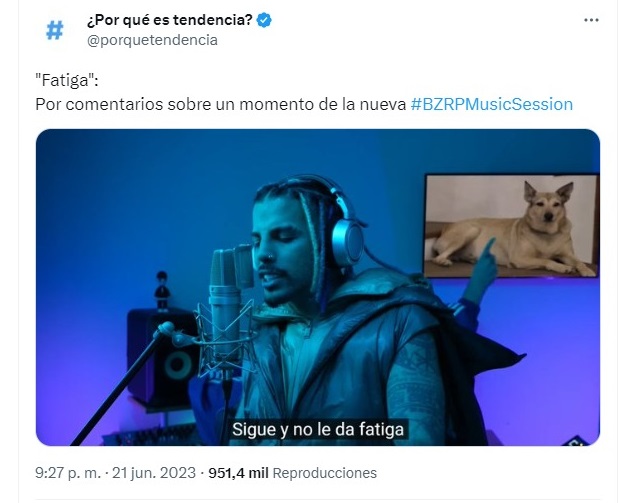View the 951,4 mil views count

click(x=238, y=473)
